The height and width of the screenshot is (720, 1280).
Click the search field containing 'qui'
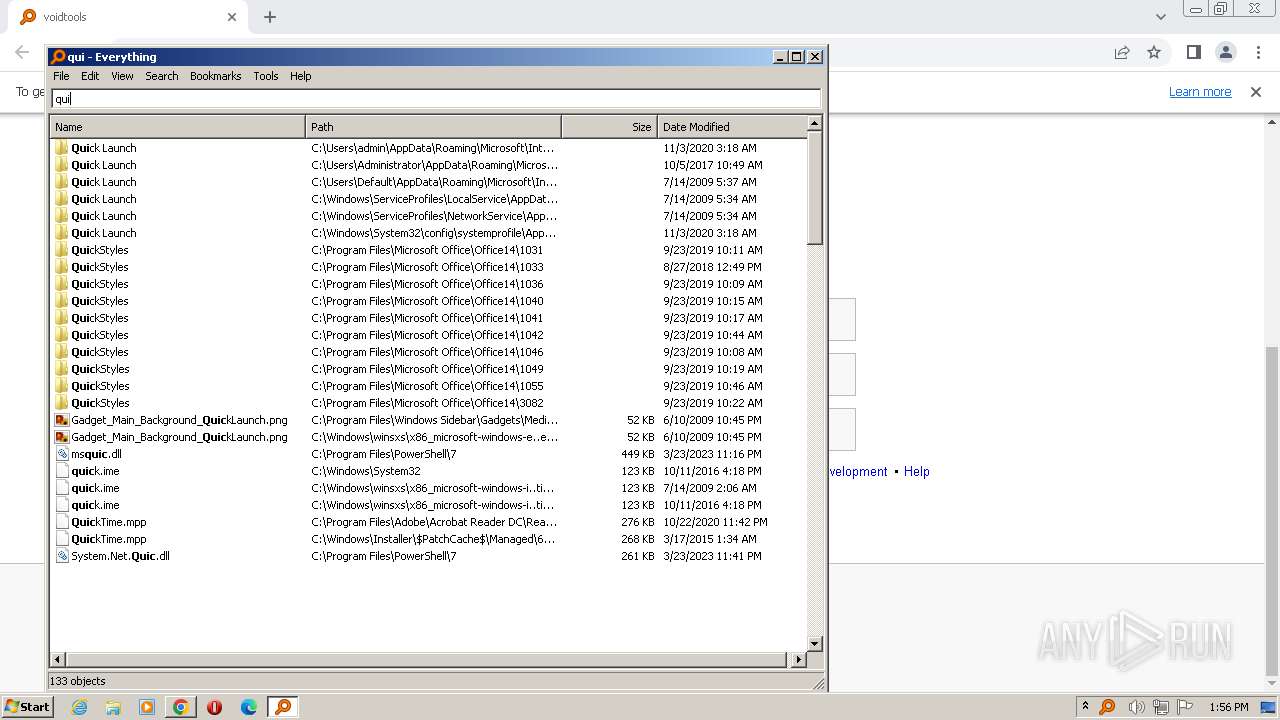436,98
